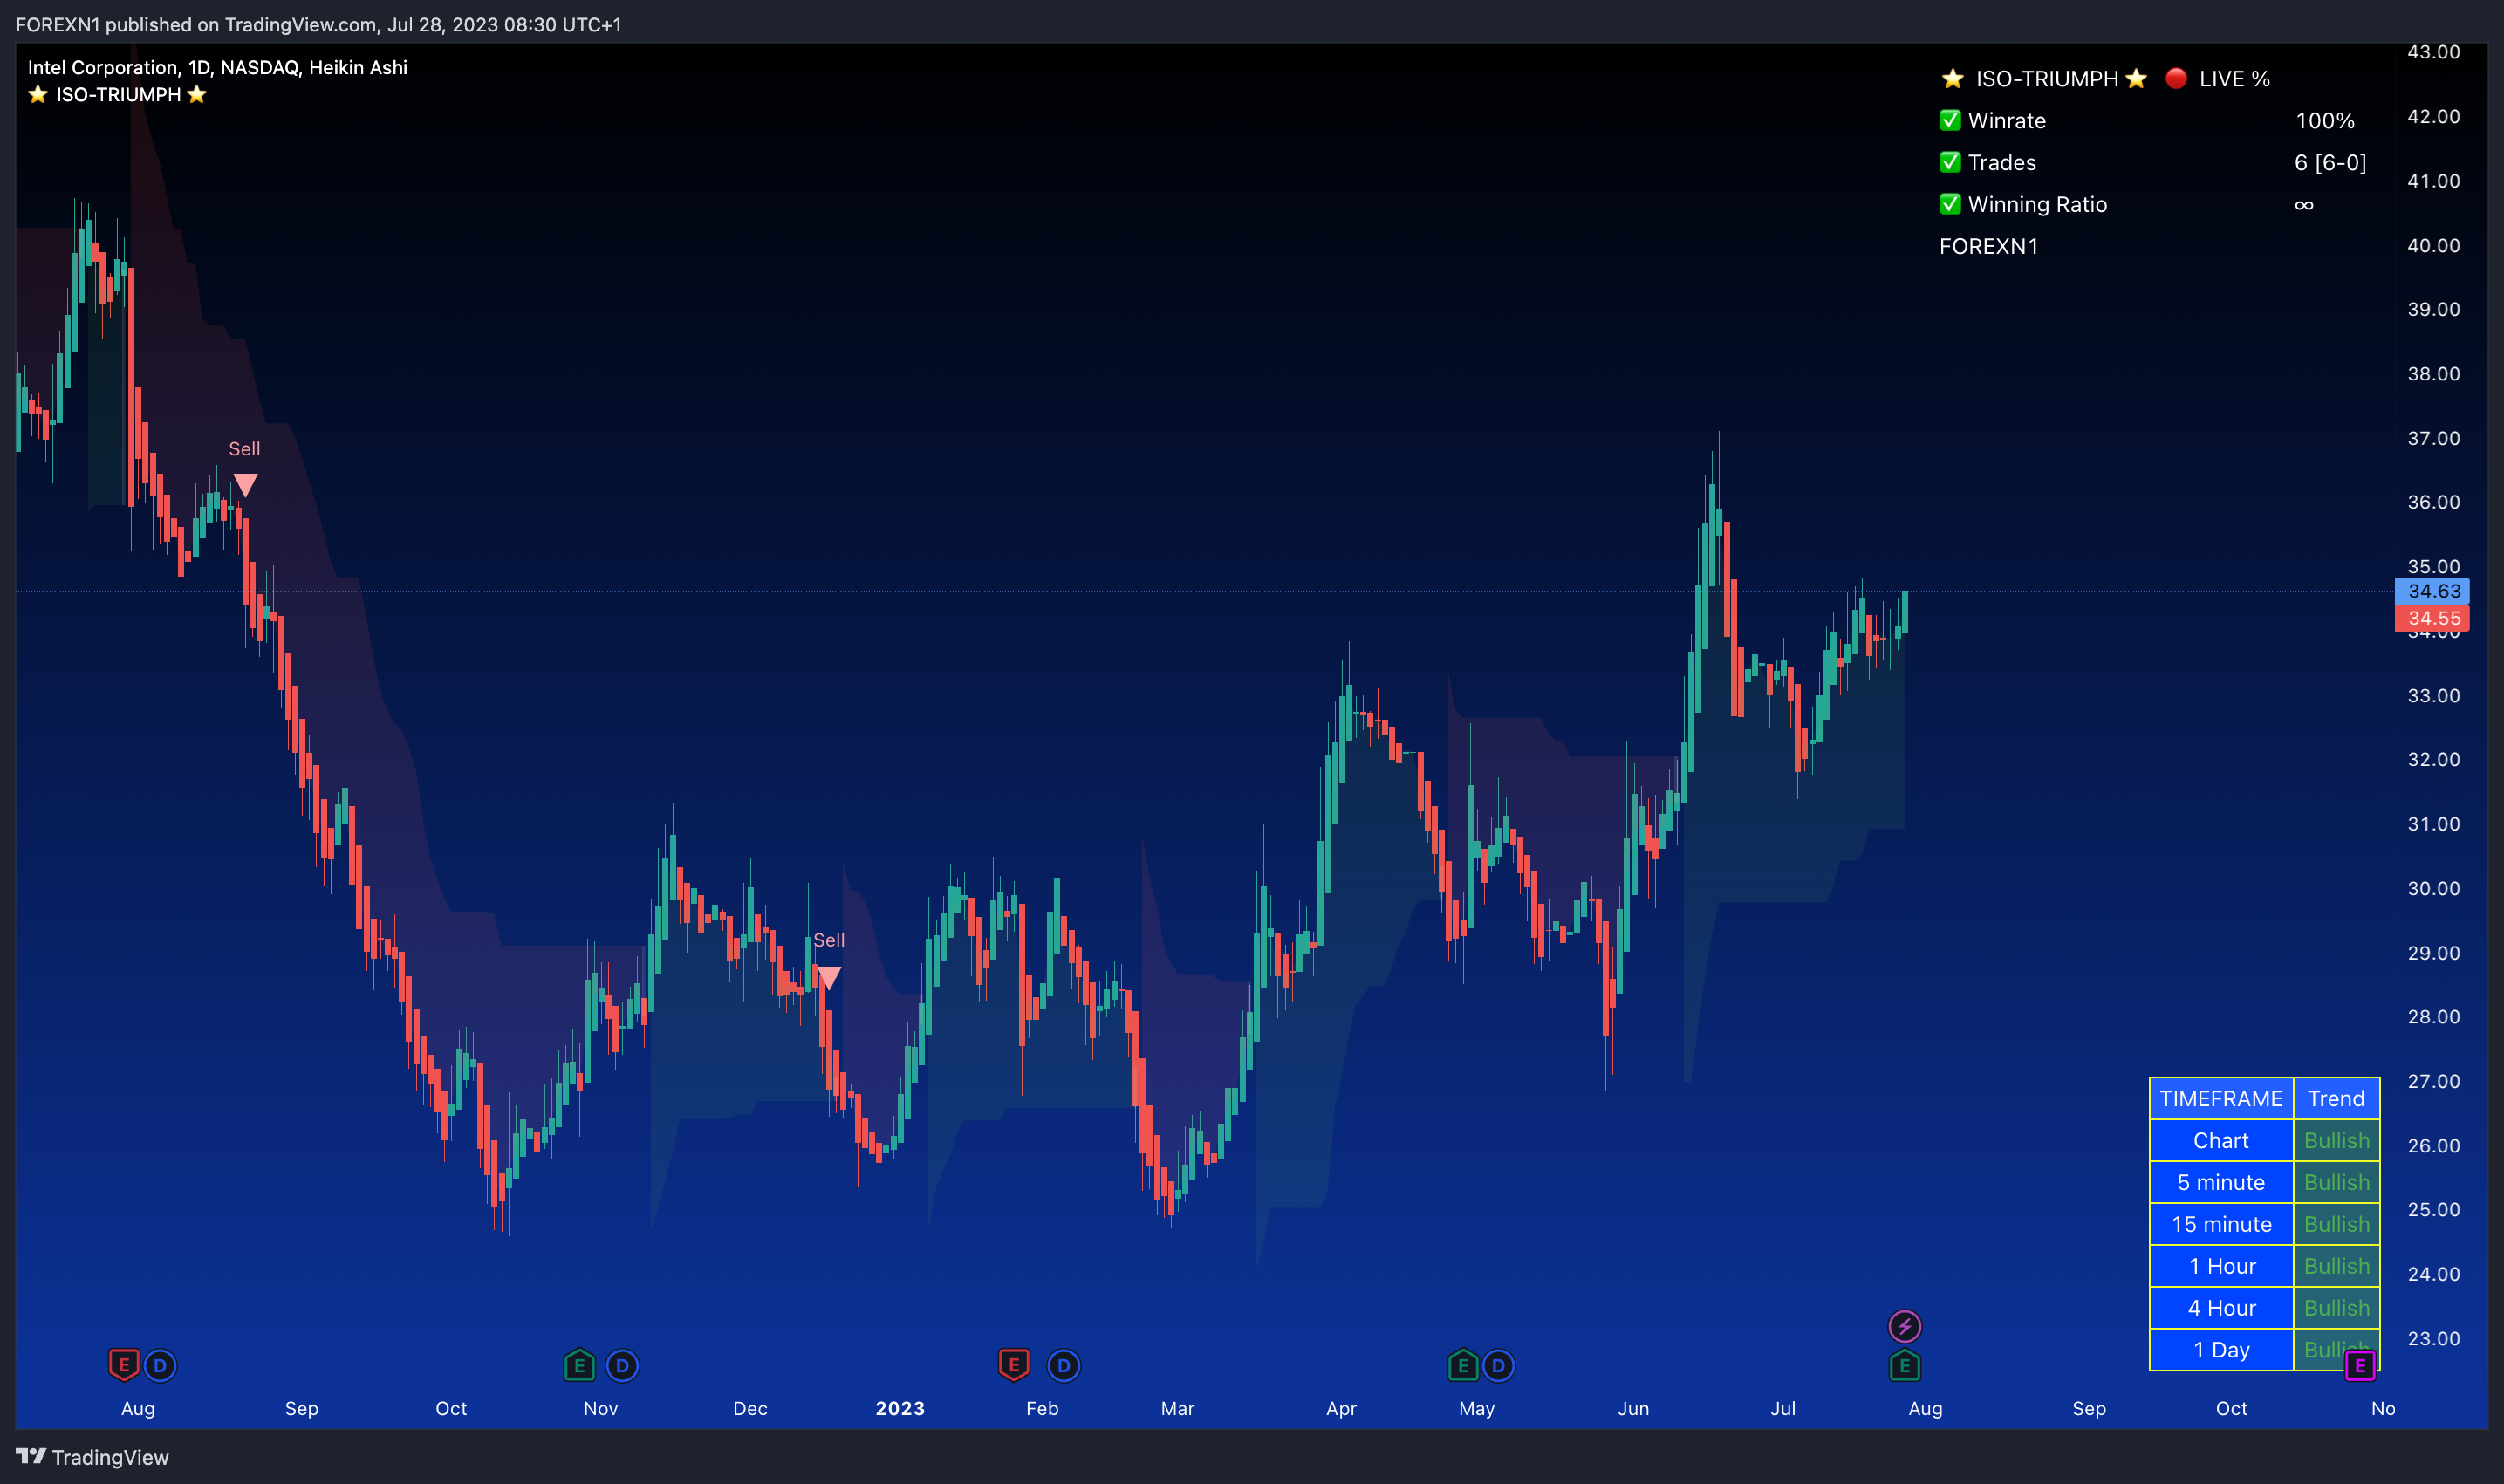Click the Bullish cell for 5 minute
This screenshot has width=2504, height=1484.
click(x=2336, y=1182)
